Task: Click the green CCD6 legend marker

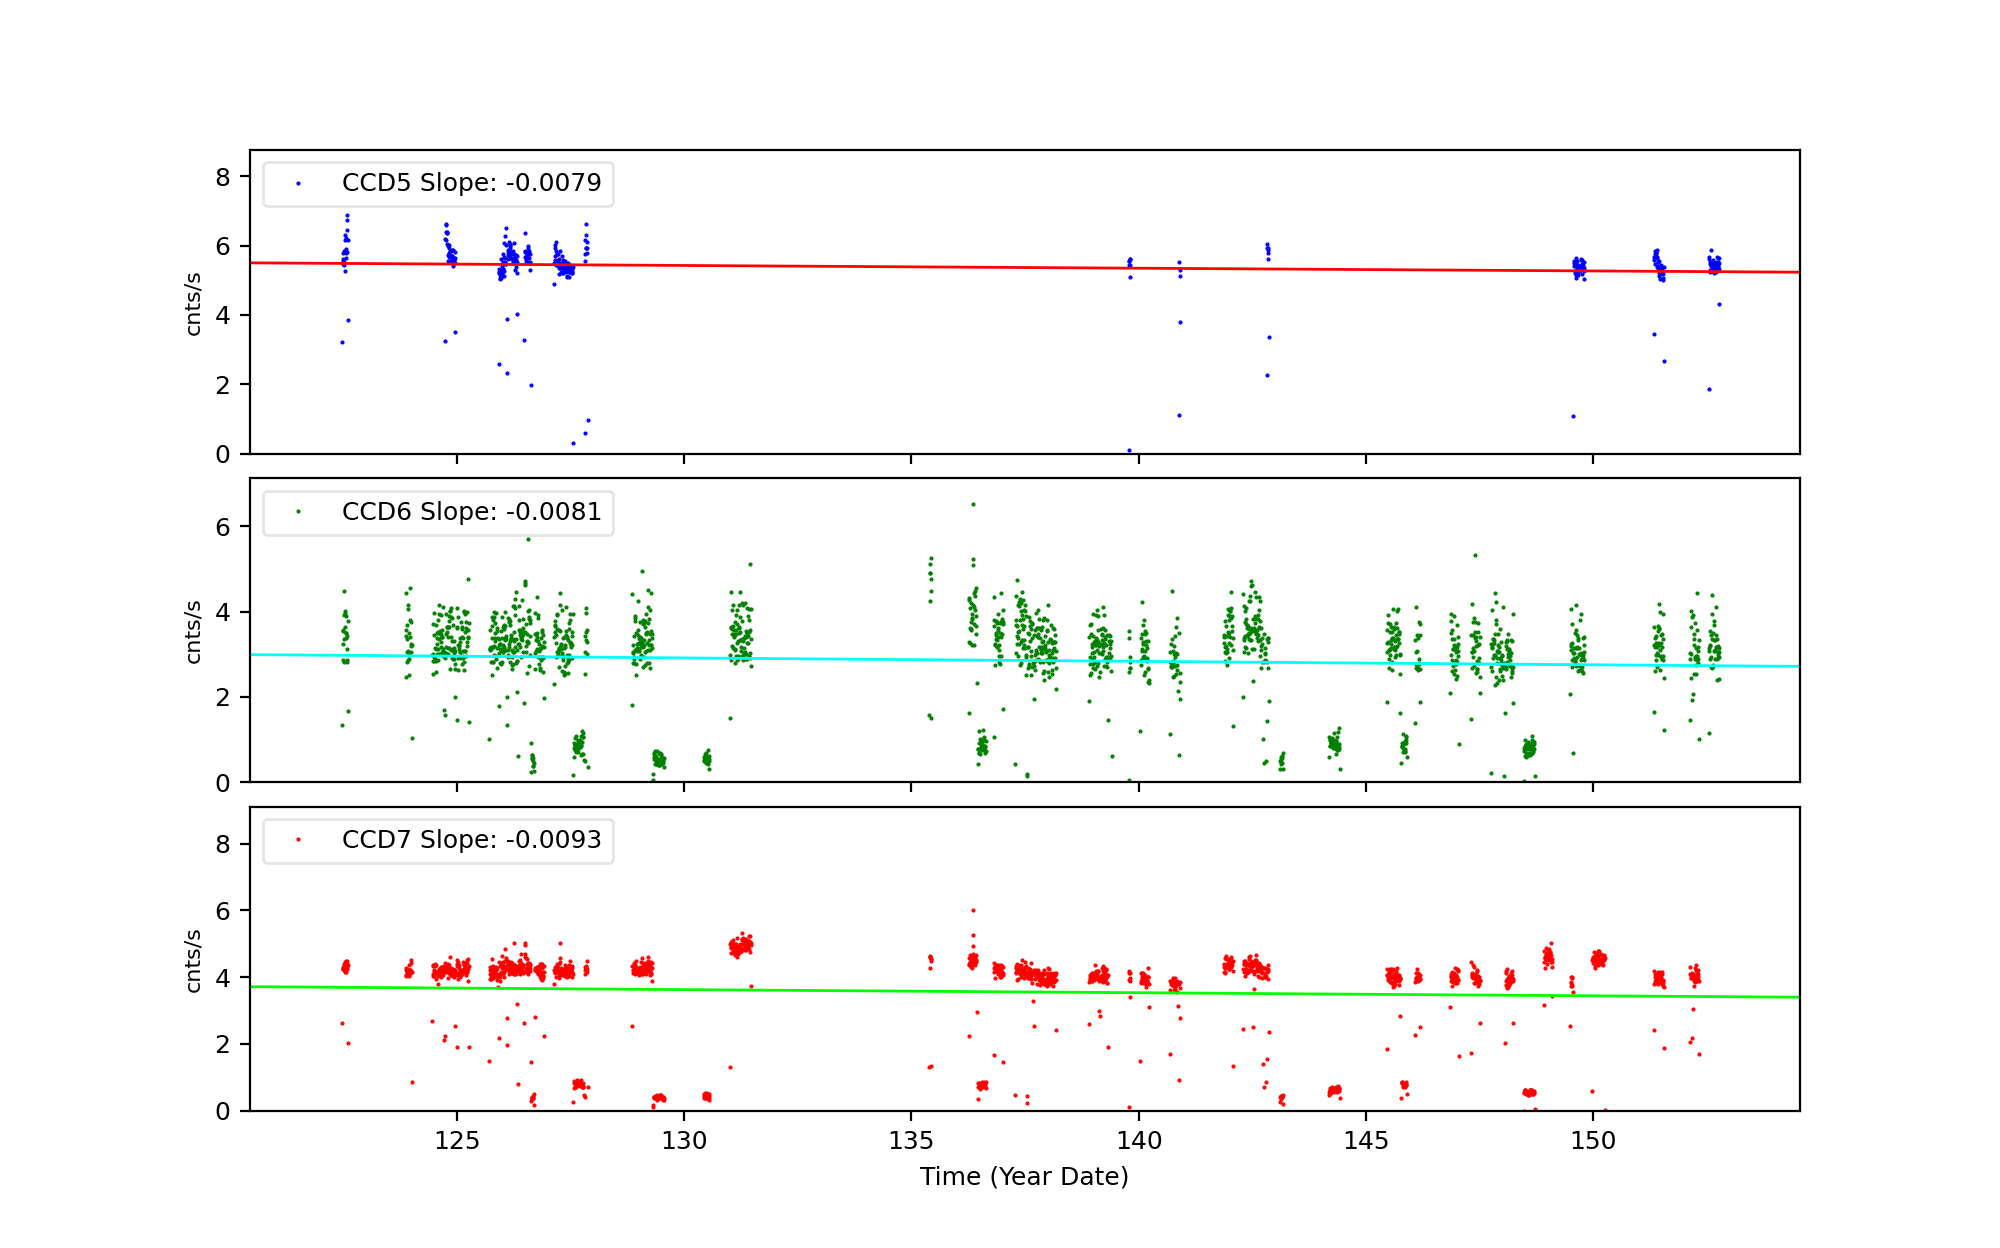Action: (298, 512)
